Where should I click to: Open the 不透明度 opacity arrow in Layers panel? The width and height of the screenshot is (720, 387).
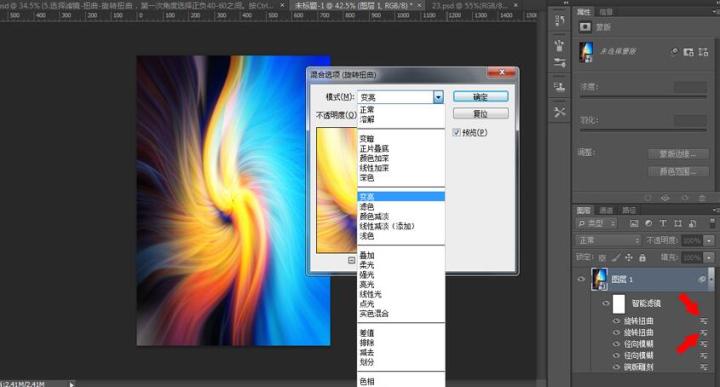pos(710,241)
